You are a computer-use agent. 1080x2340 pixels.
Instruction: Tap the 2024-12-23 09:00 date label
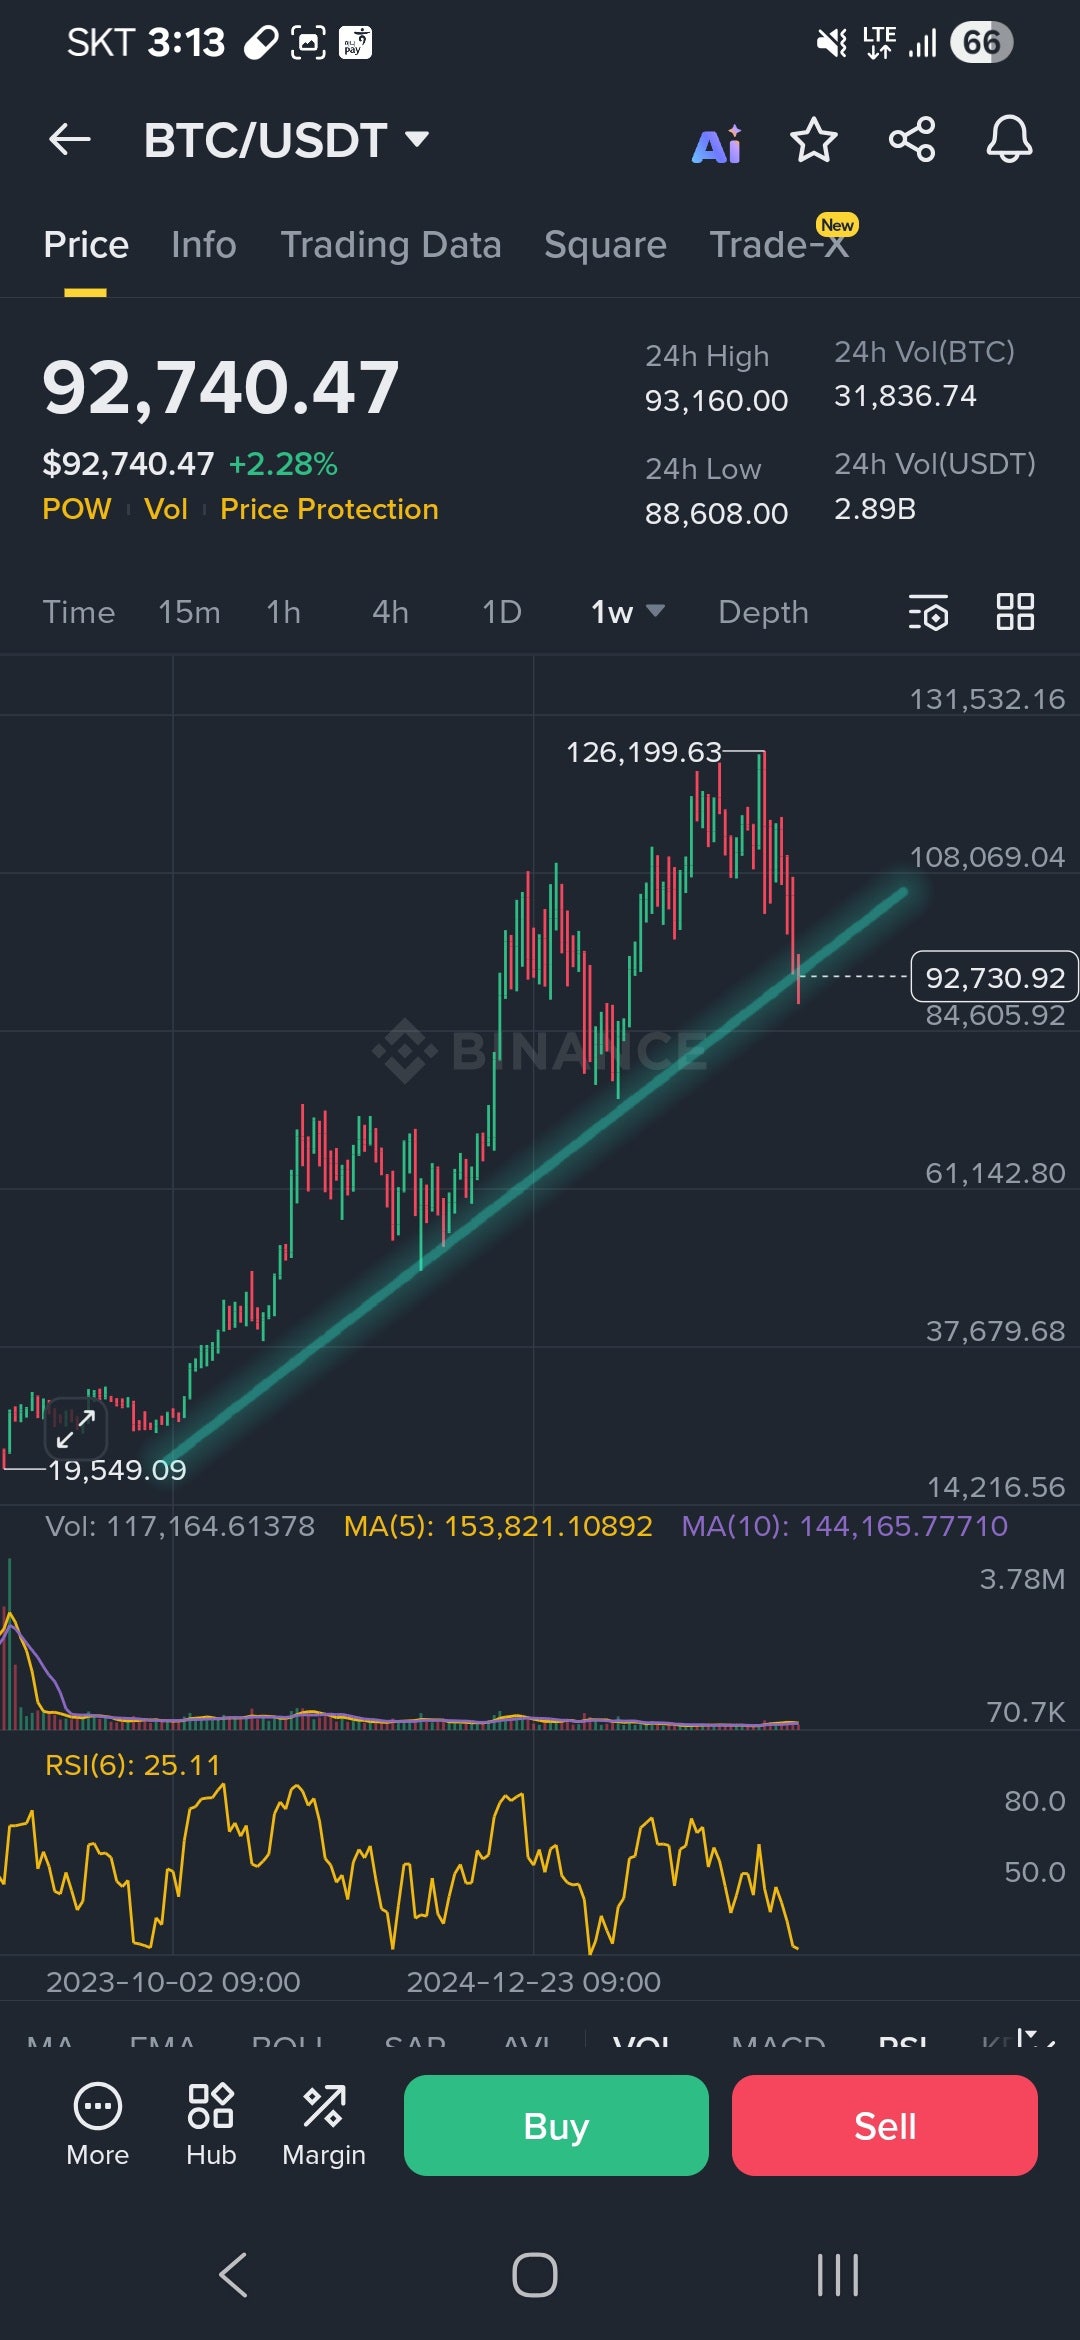[533, 1982]
